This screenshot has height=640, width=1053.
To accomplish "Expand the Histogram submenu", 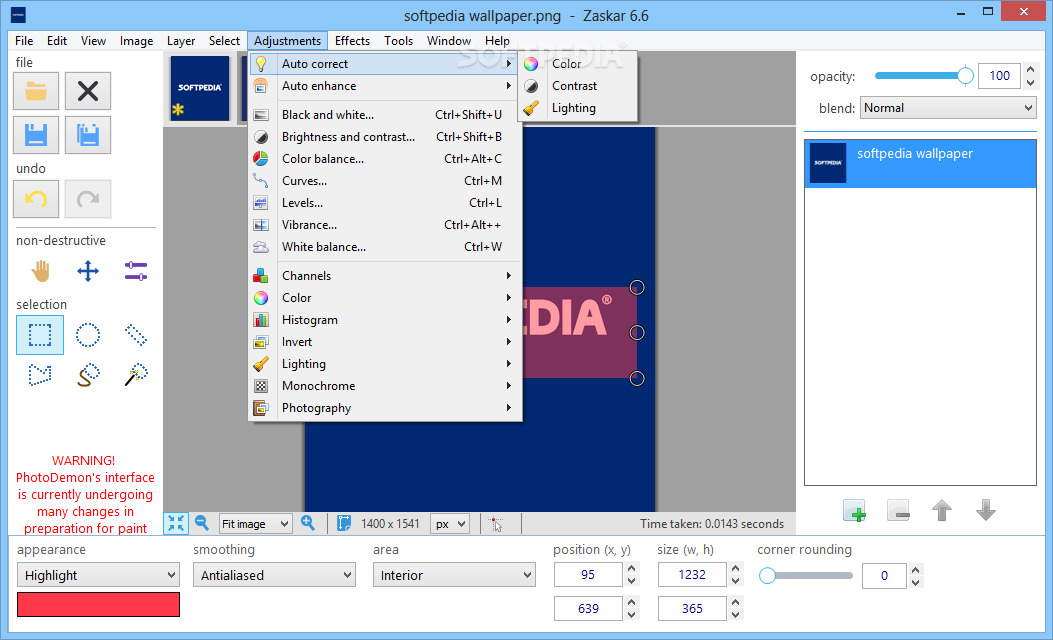I will (383, 320).
